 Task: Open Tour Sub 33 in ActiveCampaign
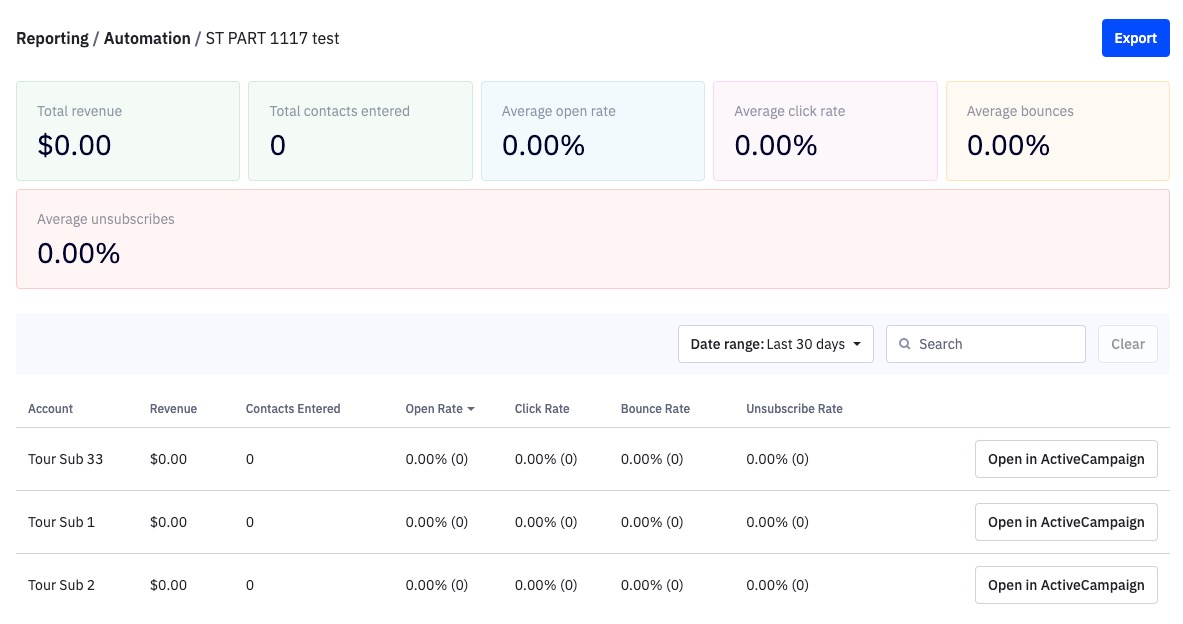click(x=1065, y=460)
